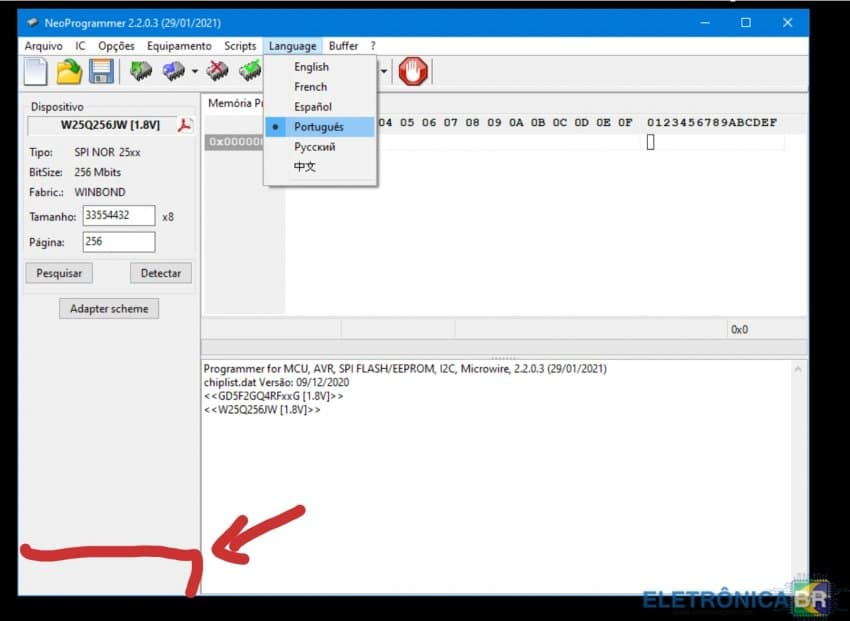Click the SPI NOR 25xx type value
The image size is (850, 621).
coord(107,152)
